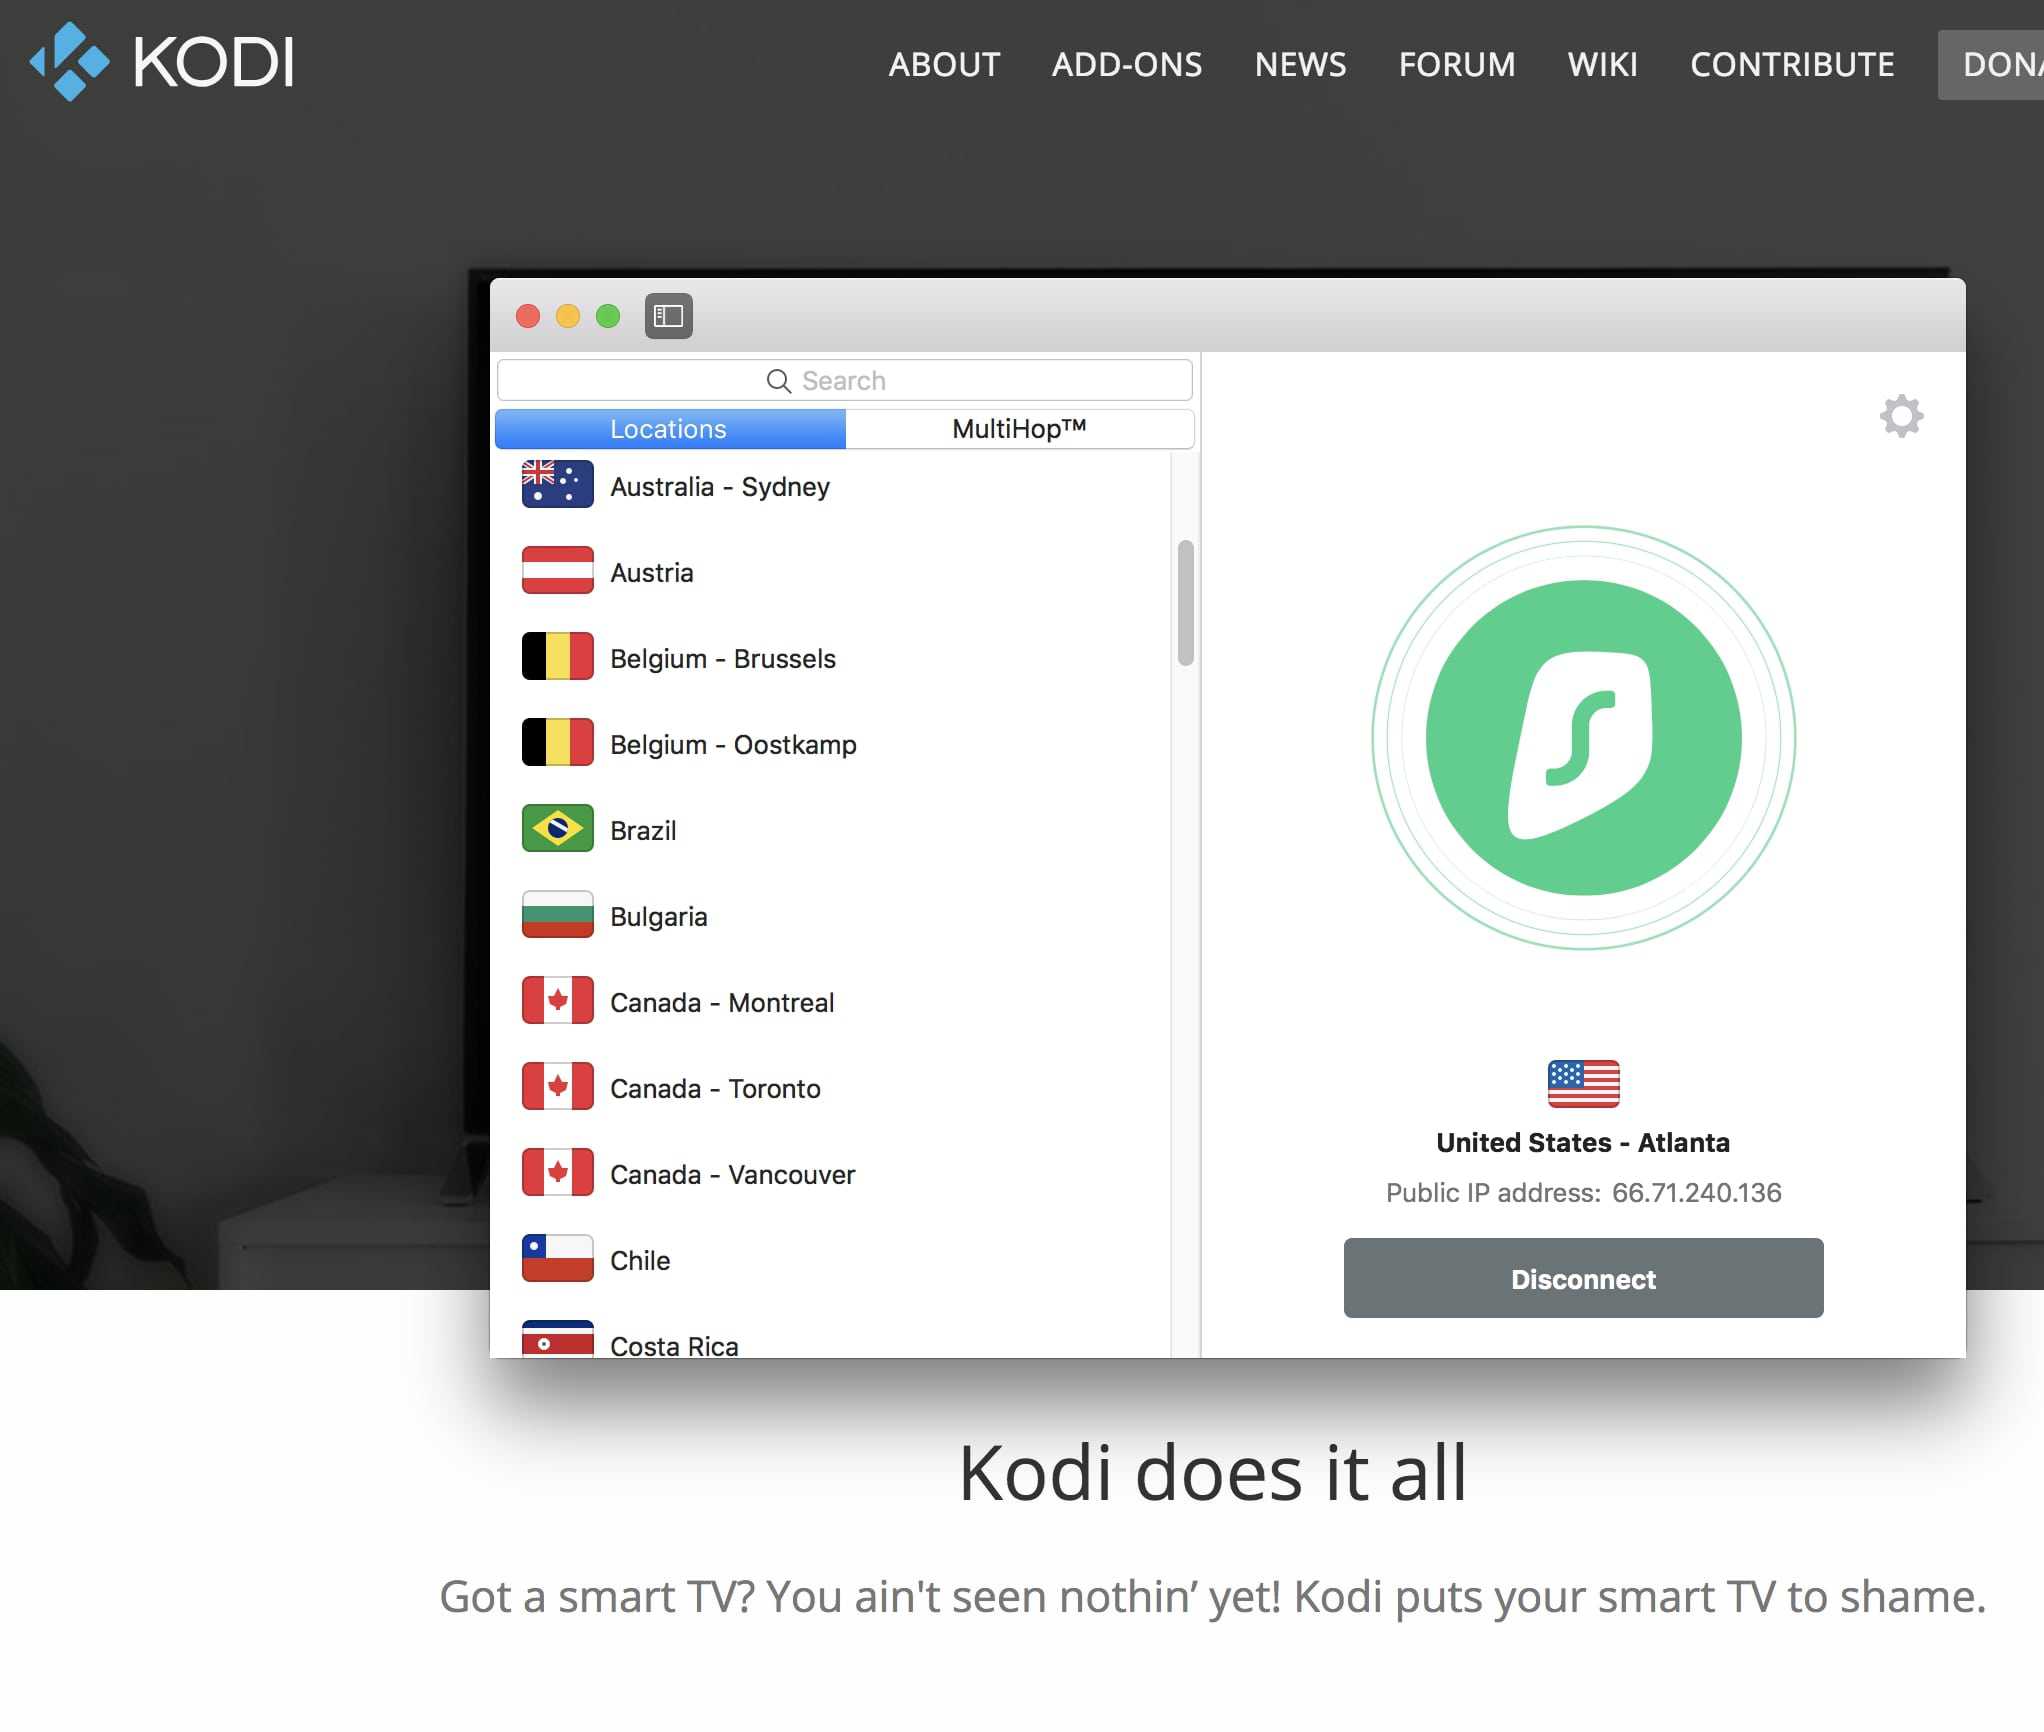2044x1732 pixels.
Task: Click the KODI Add-ons menu item
Action: click(x=1127, y=64)
